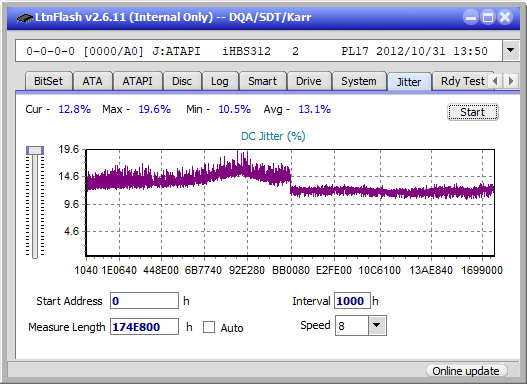Select the Disc tab

click(182, 81)
